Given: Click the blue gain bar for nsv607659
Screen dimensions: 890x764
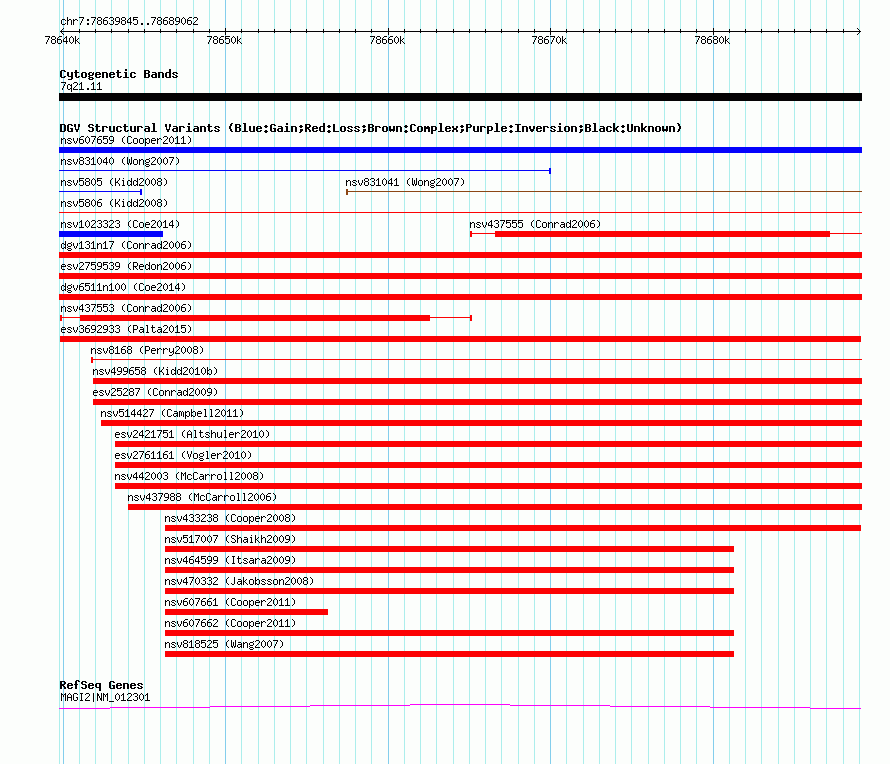Looking at the screenshot, I should click(x=460, y=150).
